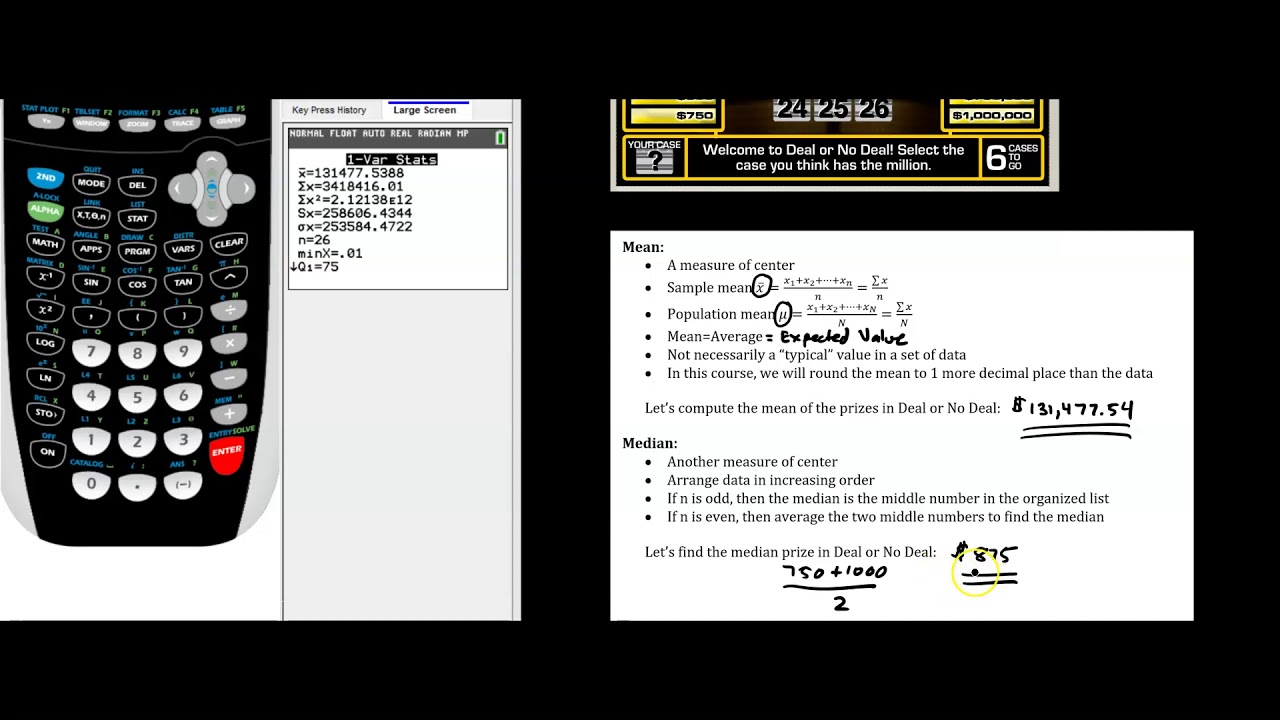Click the CLEAR key
Viewport: 1280px width, 720px height.
click(x=228, y=243)
